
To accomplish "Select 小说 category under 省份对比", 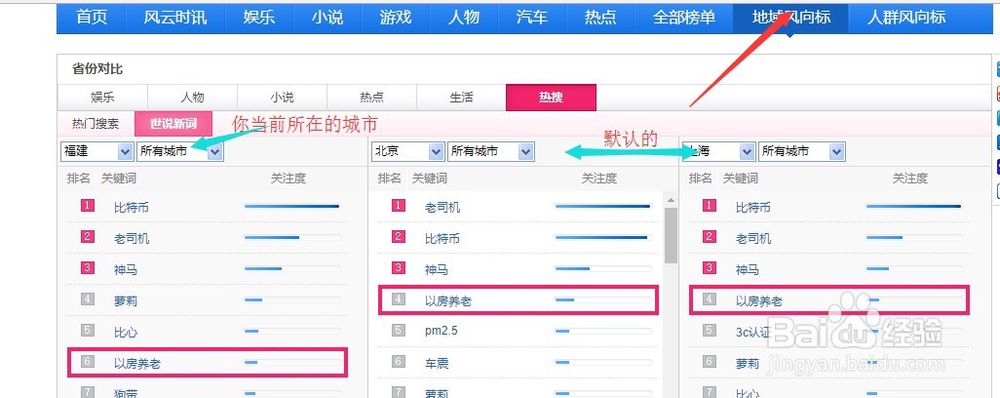I will [x=282, y=98].
